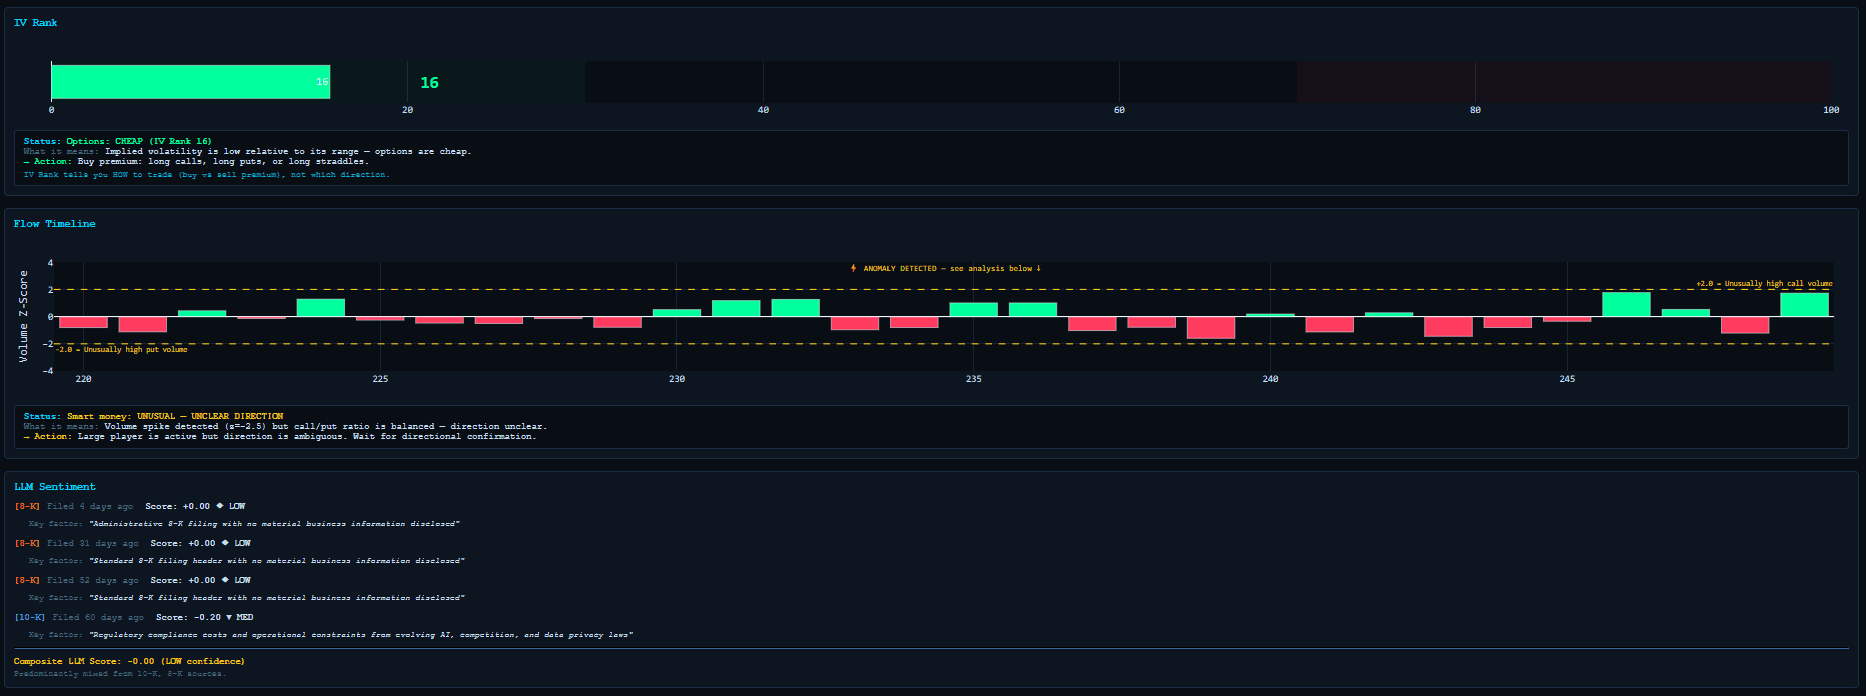
Task: Click the last green bar in Flow Timeline
Action: point(1804,305)
